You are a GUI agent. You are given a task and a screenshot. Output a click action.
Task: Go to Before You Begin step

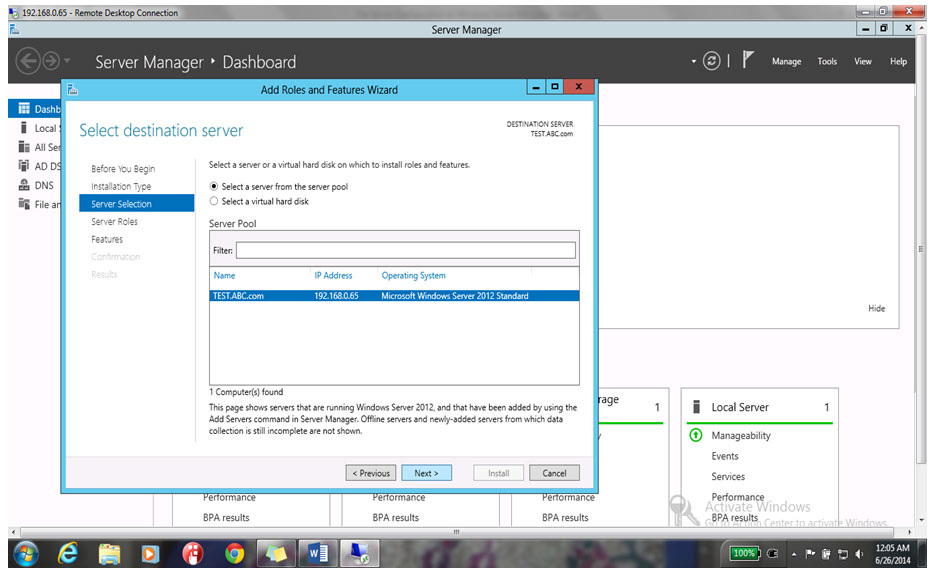point(123,169)
